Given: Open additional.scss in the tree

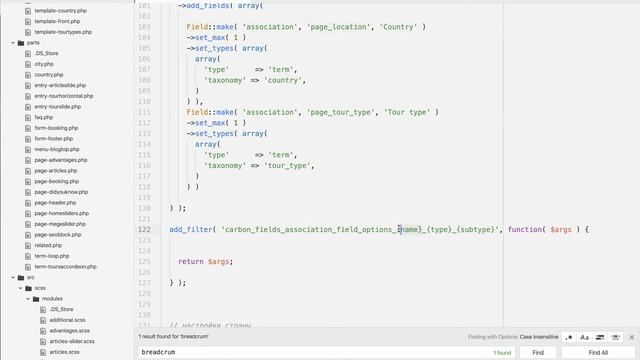Looking at the screenshot, I should click(x=67, y=320).
